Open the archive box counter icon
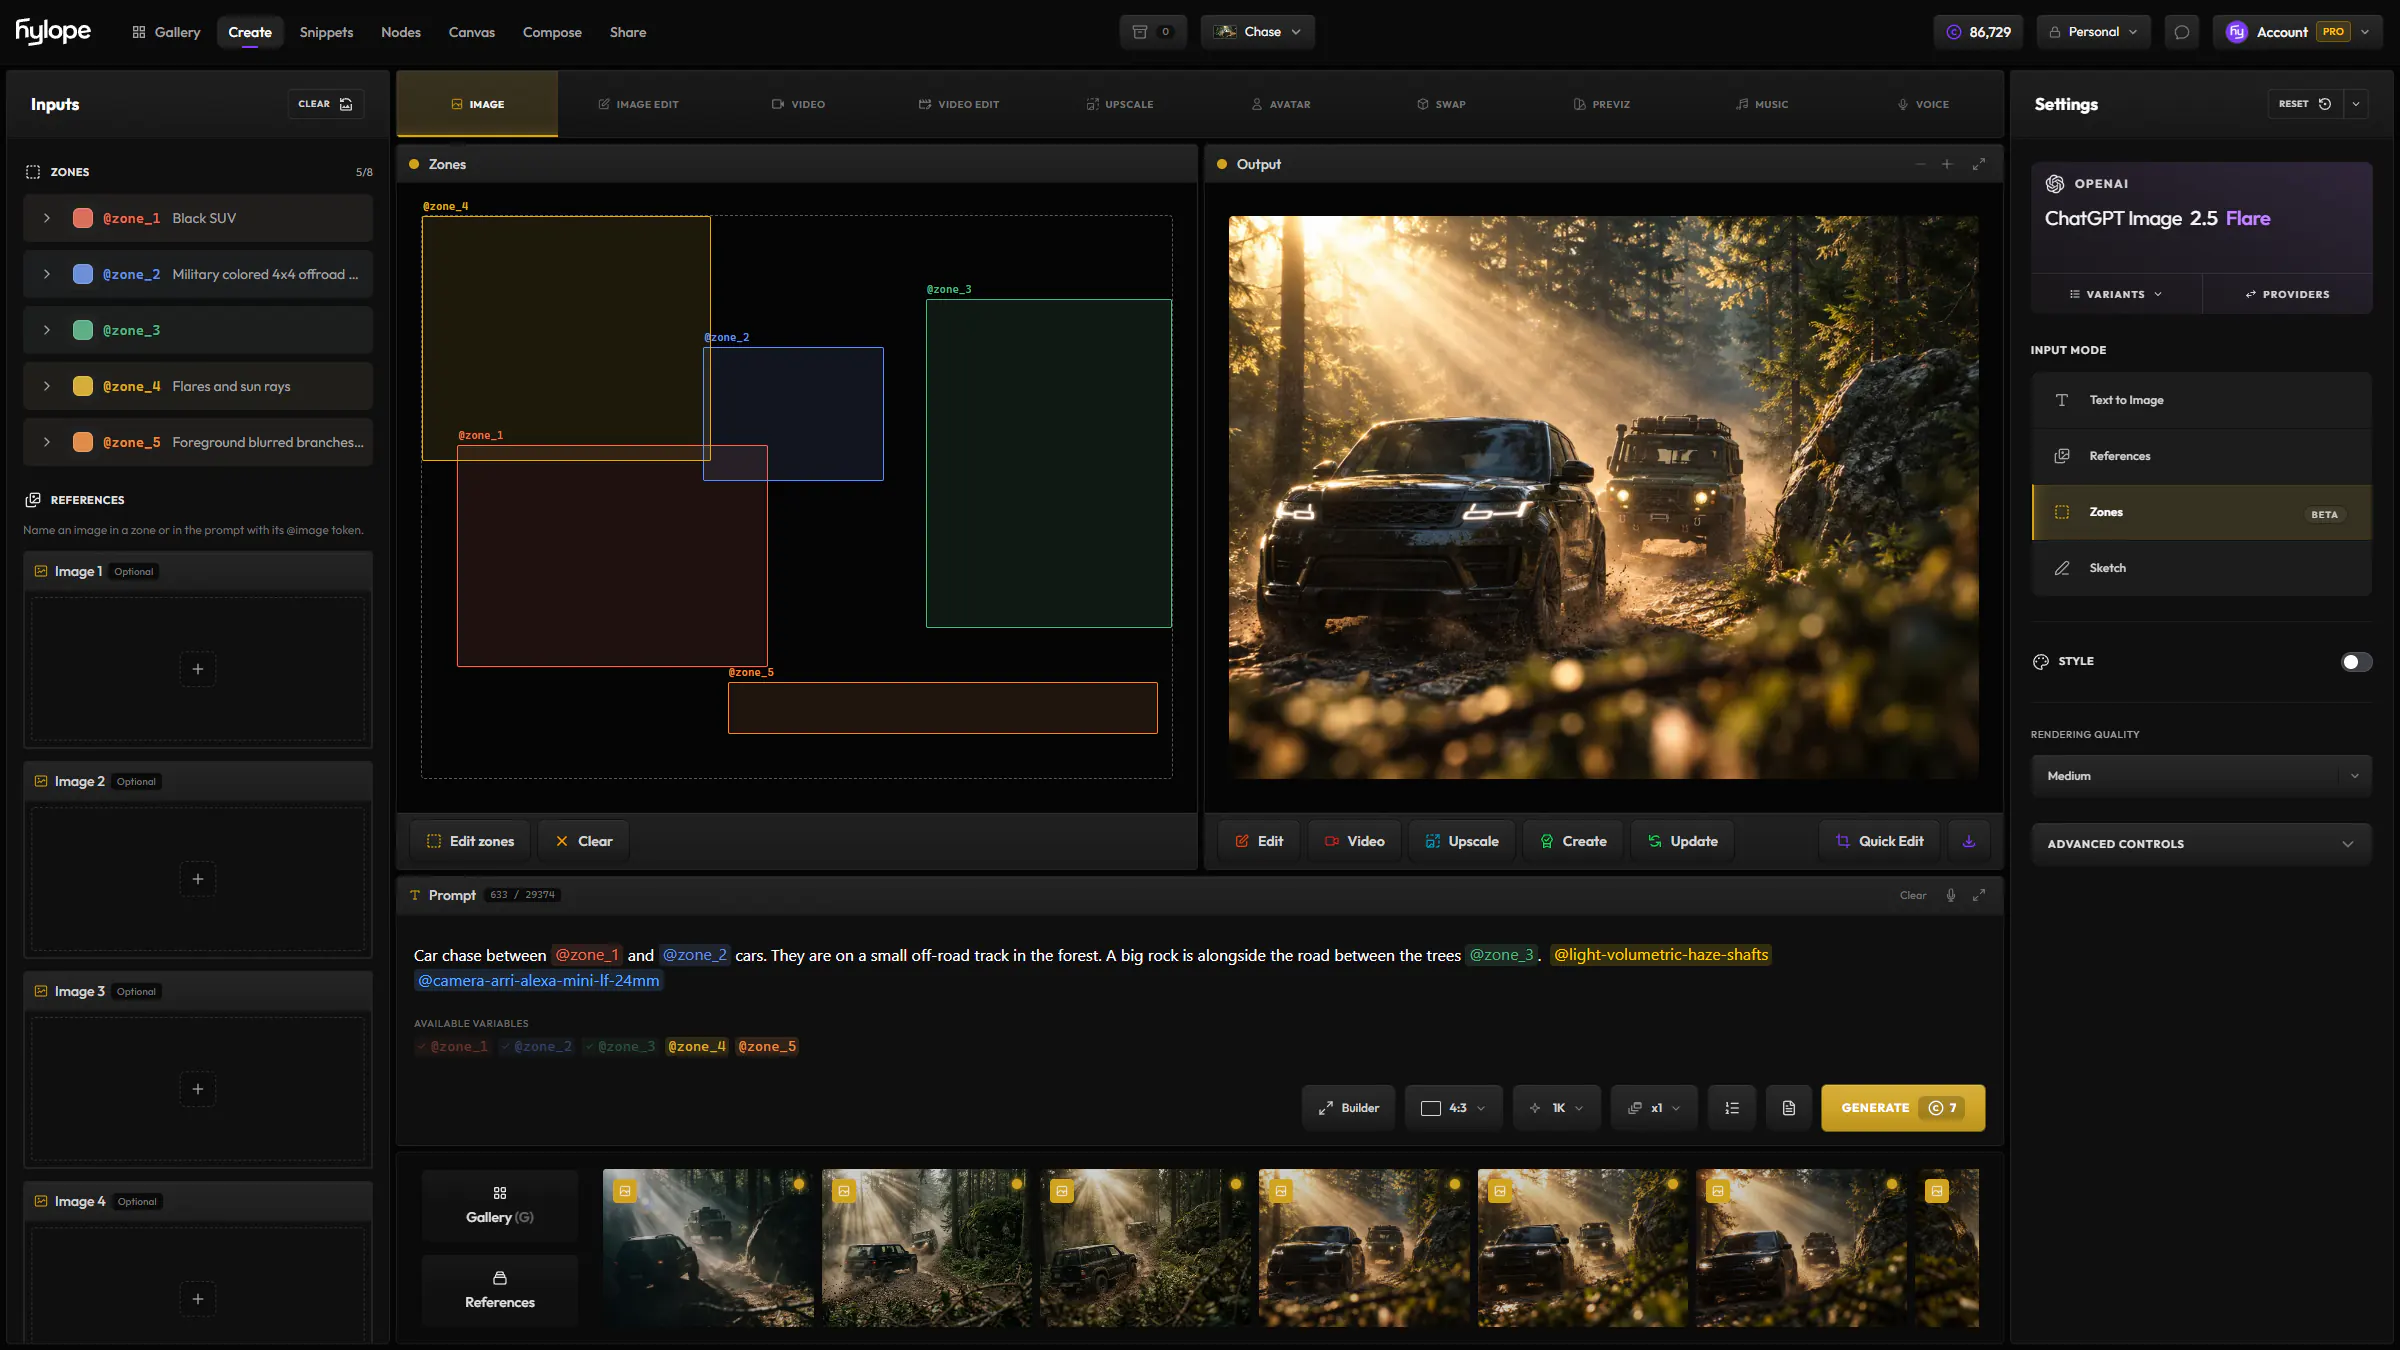 click(1153, 32)
